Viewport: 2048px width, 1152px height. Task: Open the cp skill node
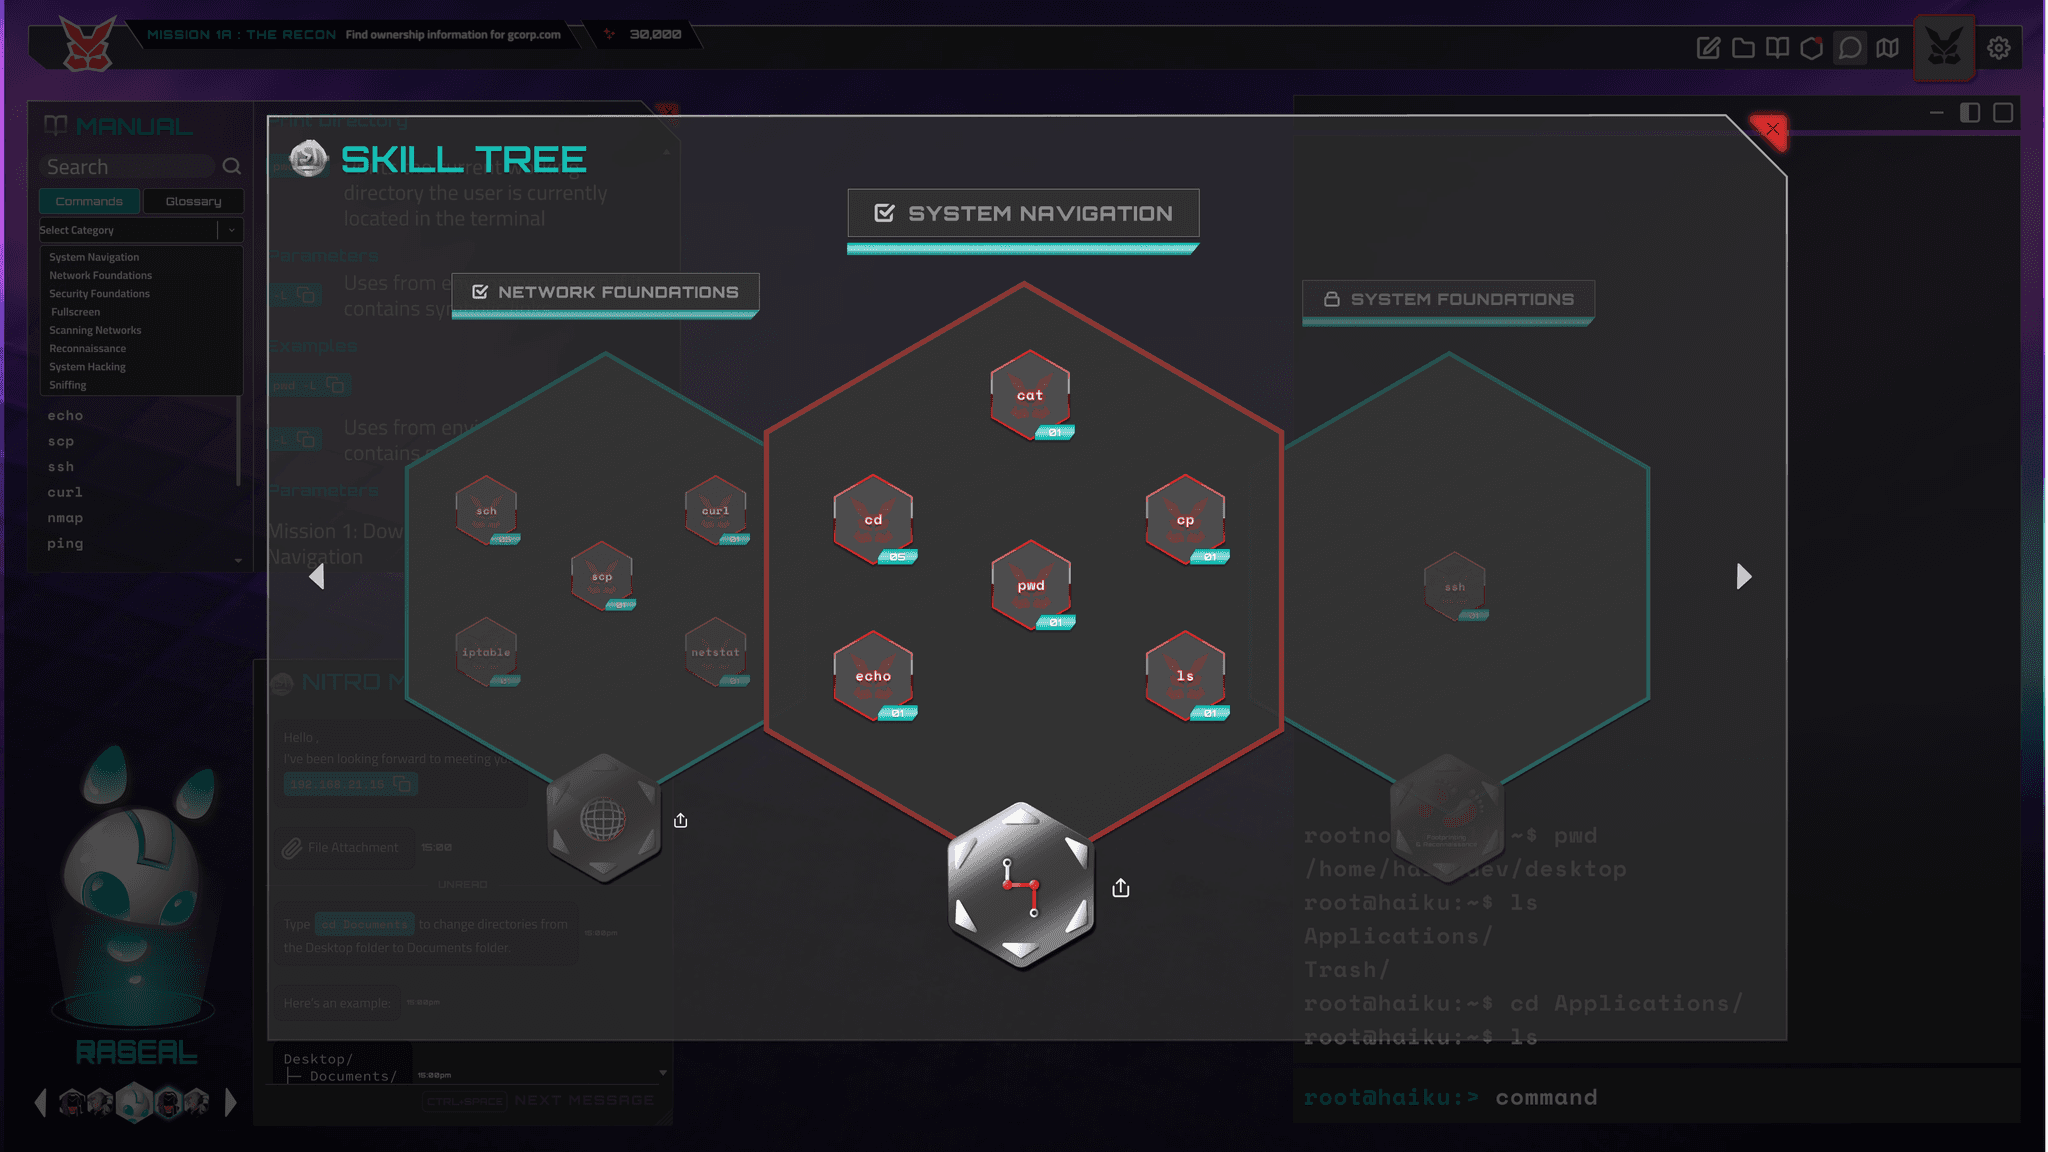point(1185,520)
